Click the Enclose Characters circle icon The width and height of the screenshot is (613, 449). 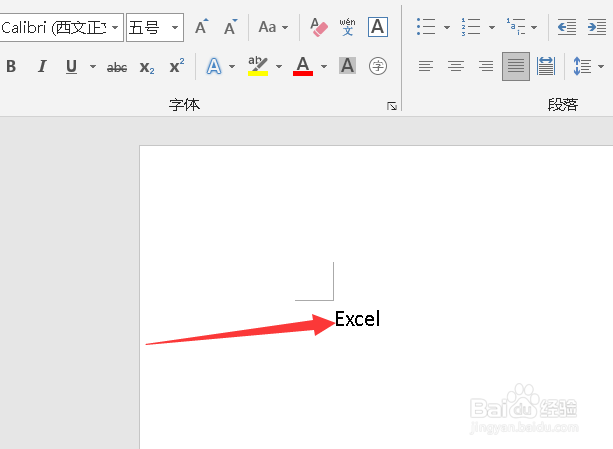[x=378, y=66]
